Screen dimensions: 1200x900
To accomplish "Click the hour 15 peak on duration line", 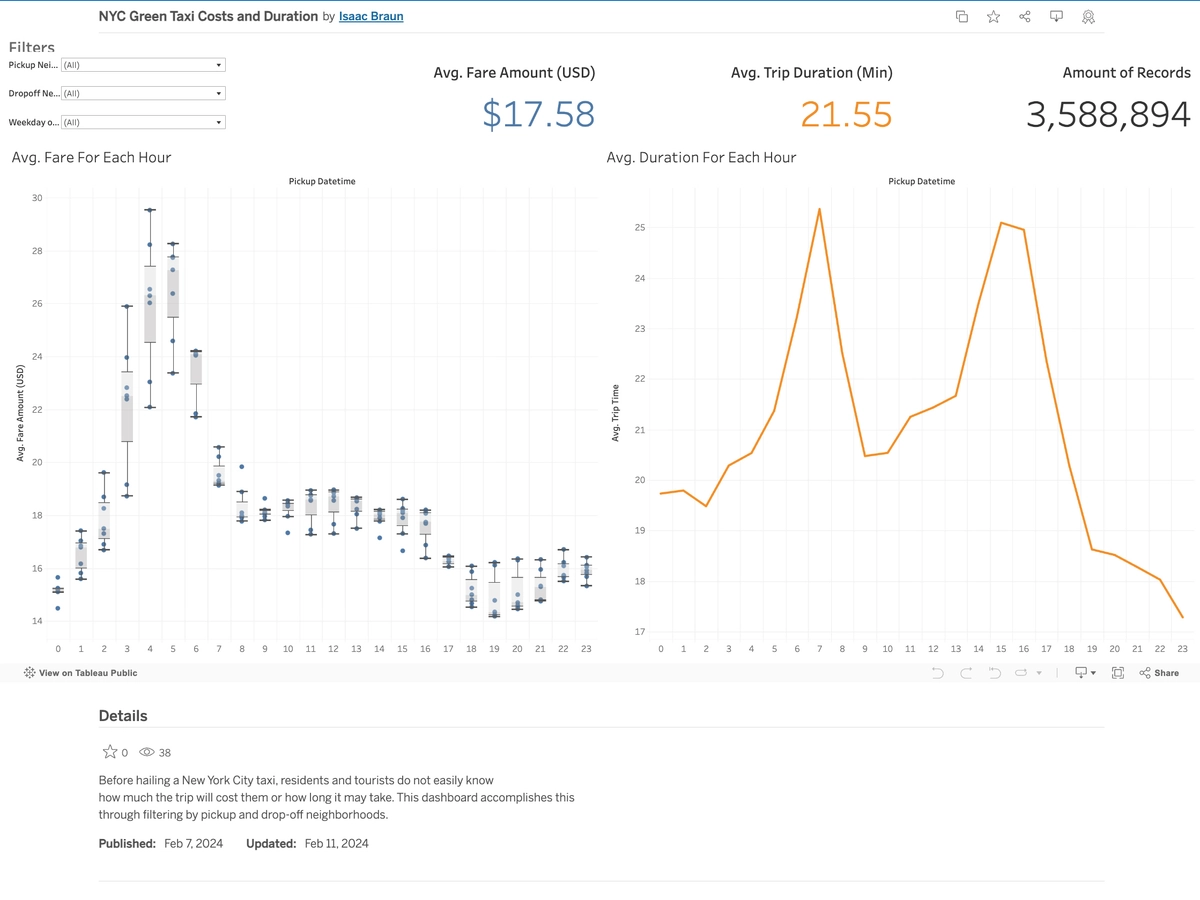I will tap(1001, 223).
